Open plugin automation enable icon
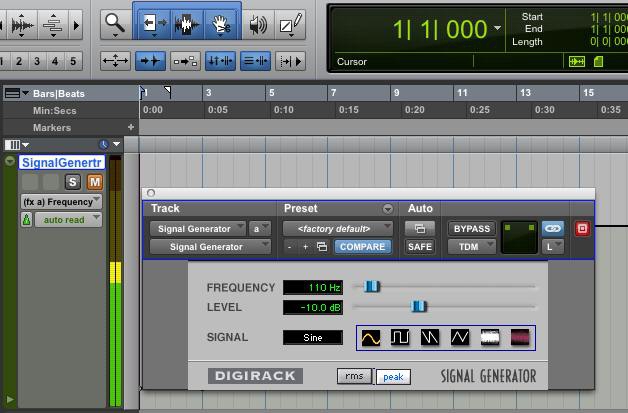Screen dimensions: 628x413 [x=420, y=229]
